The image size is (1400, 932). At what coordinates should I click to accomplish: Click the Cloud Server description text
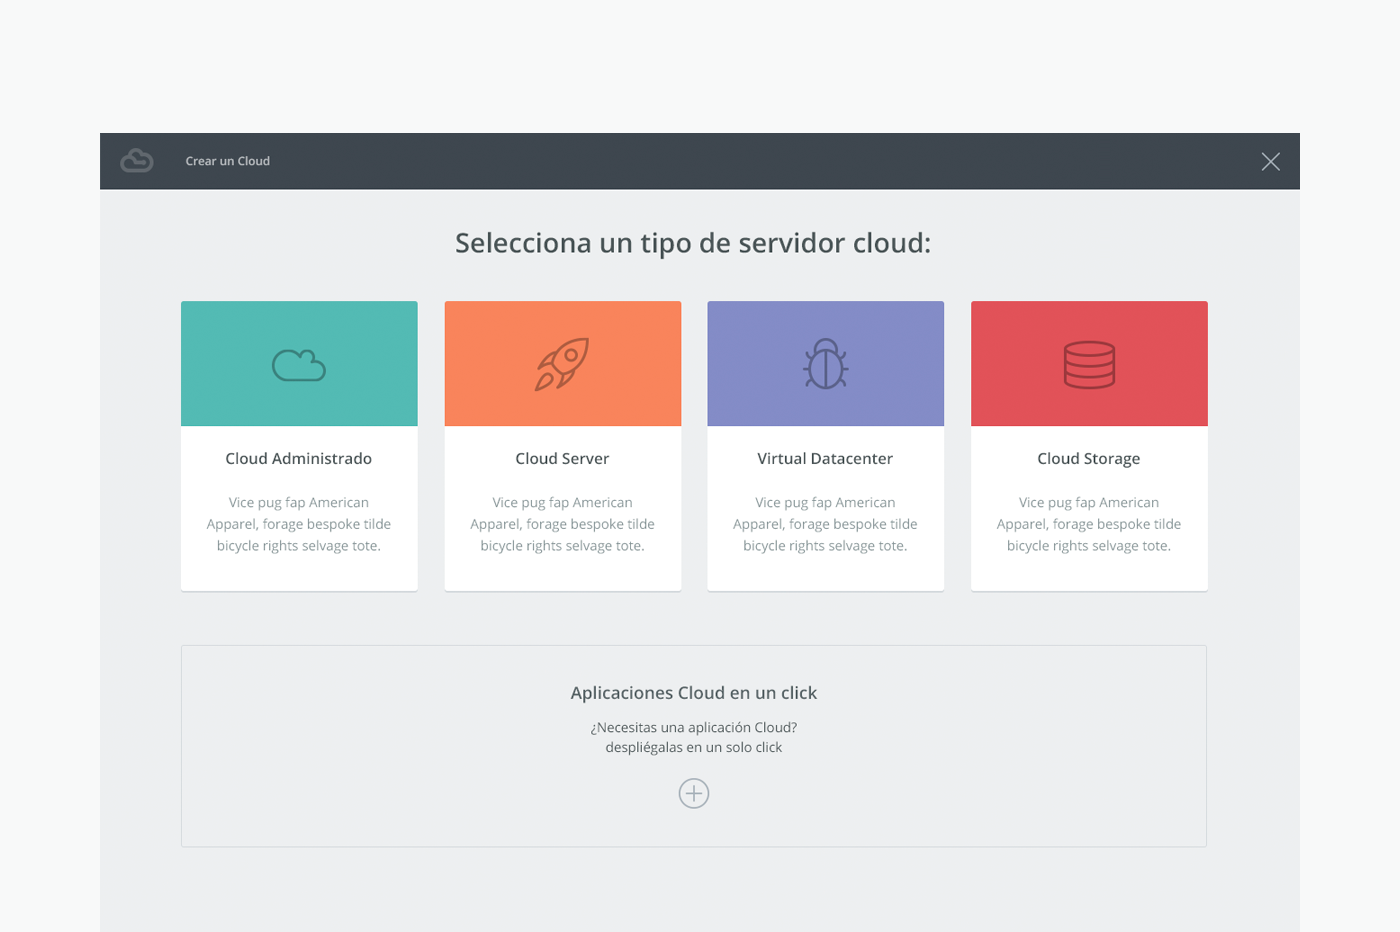(x=562, y=524)
